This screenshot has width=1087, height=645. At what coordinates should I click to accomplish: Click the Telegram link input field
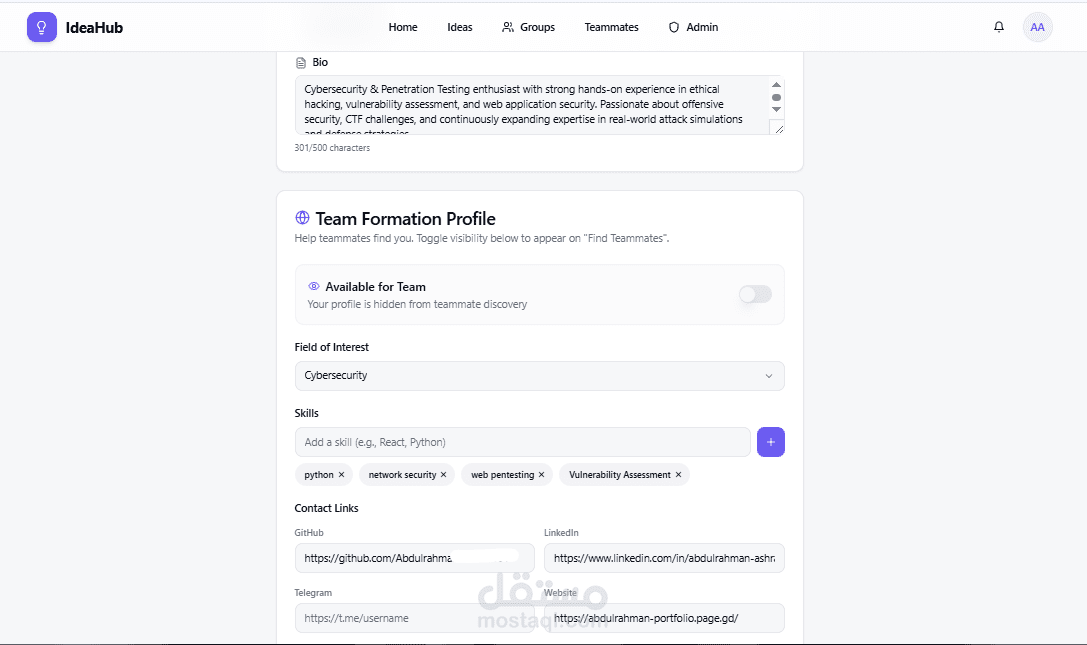click(x=414, y=618)
